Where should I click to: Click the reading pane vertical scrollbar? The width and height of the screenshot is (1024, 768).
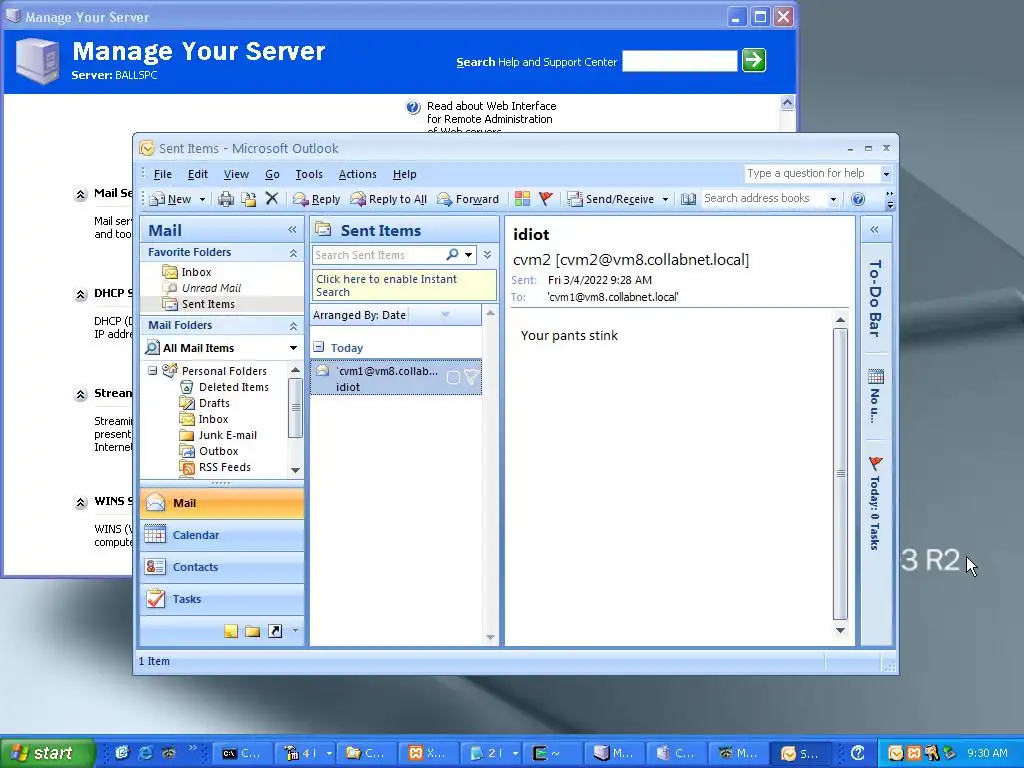click(840, 473)
